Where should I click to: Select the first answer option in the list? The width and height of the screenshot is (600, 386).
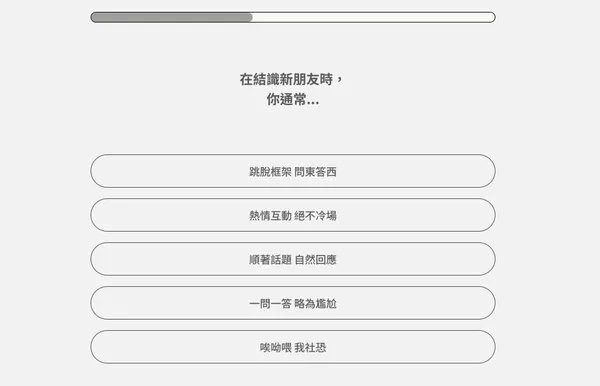click(293, 171)
